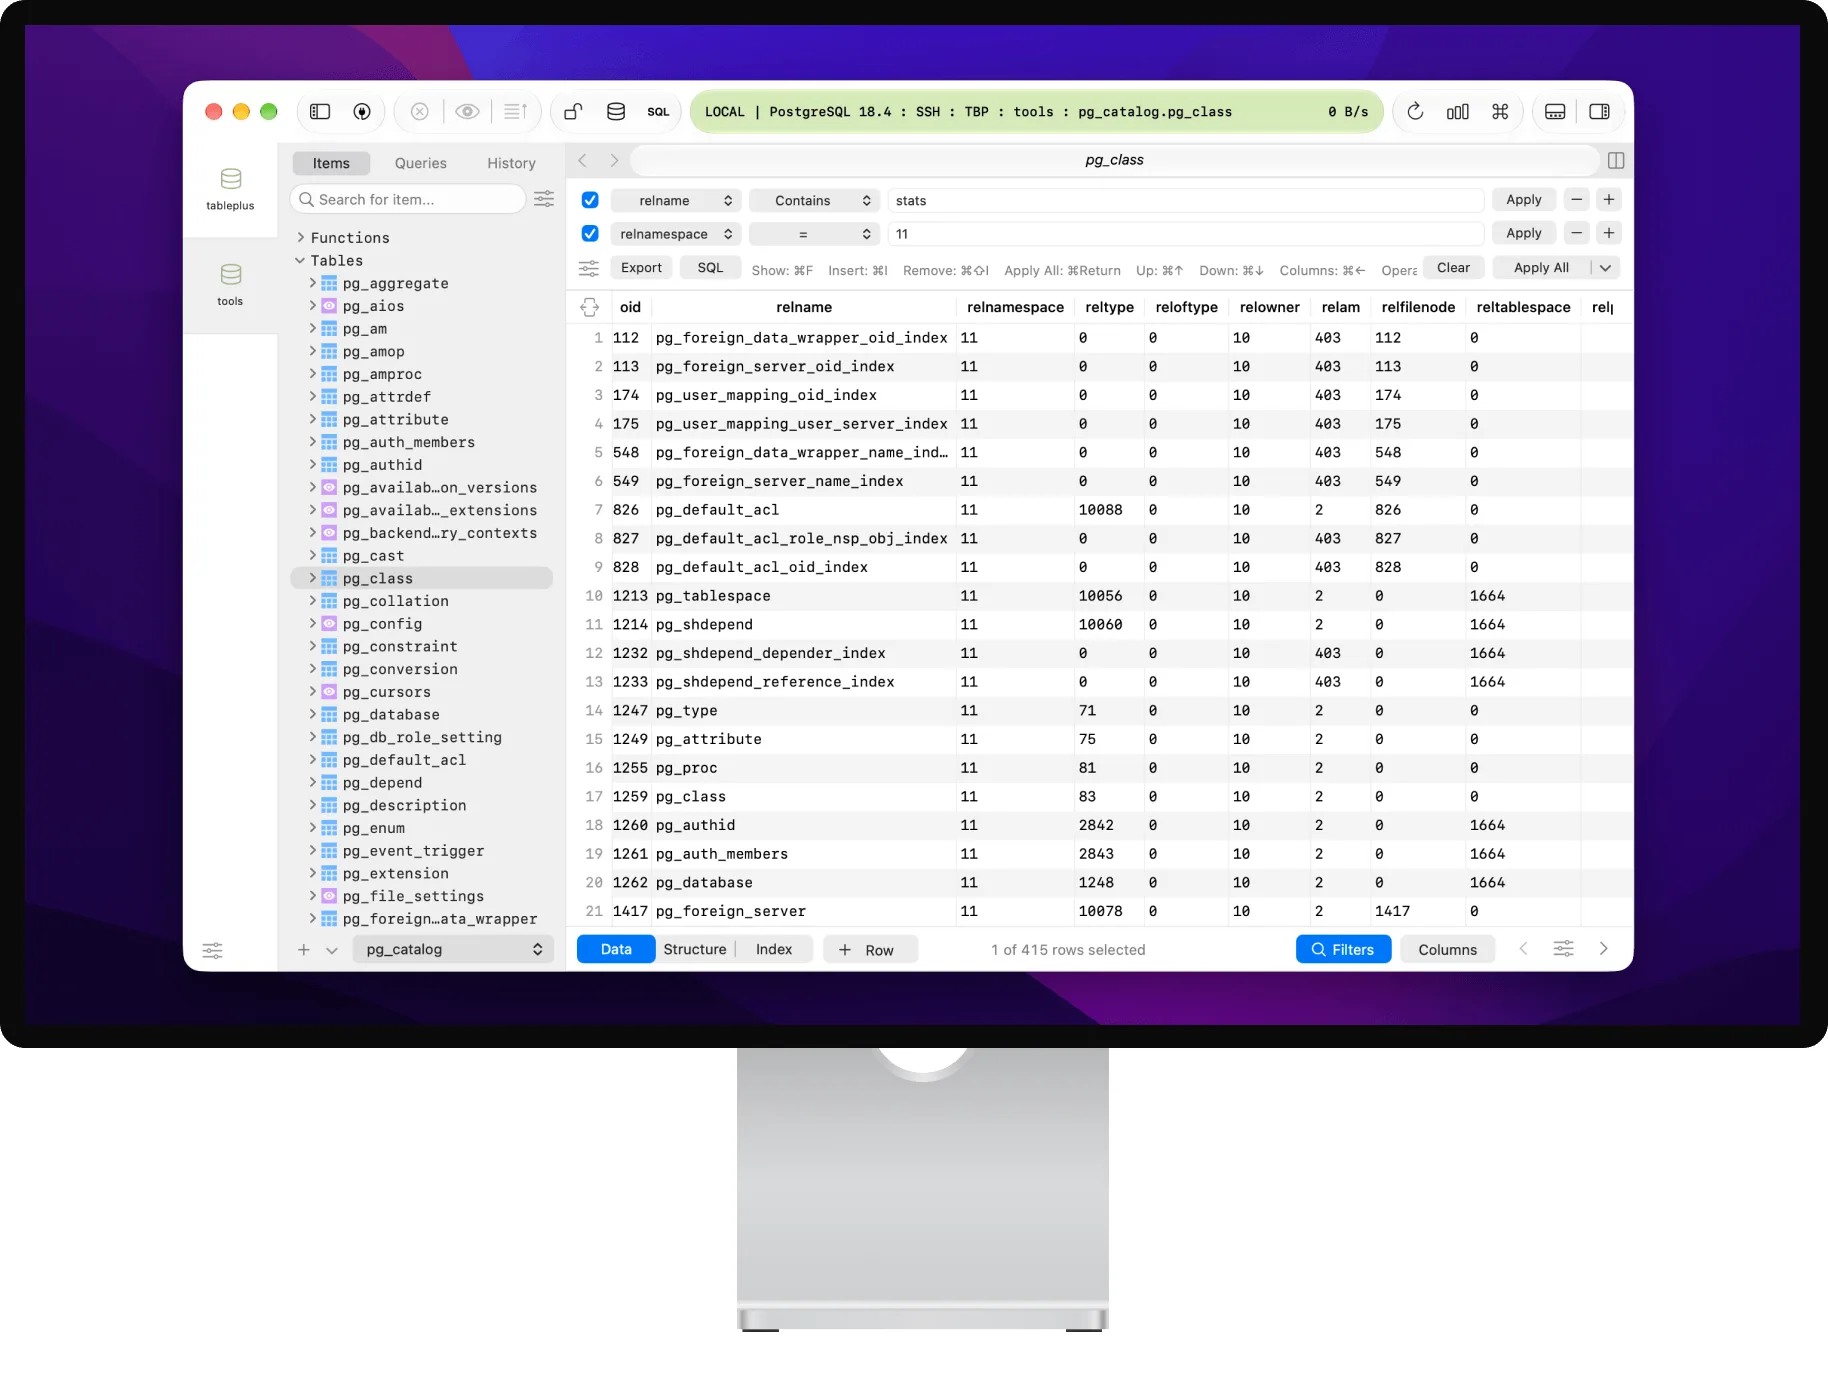The width and height of the screenshot is (1828, 1380).
Task: Click the split pane icon beside pg_class tab
Action: 1616,160
